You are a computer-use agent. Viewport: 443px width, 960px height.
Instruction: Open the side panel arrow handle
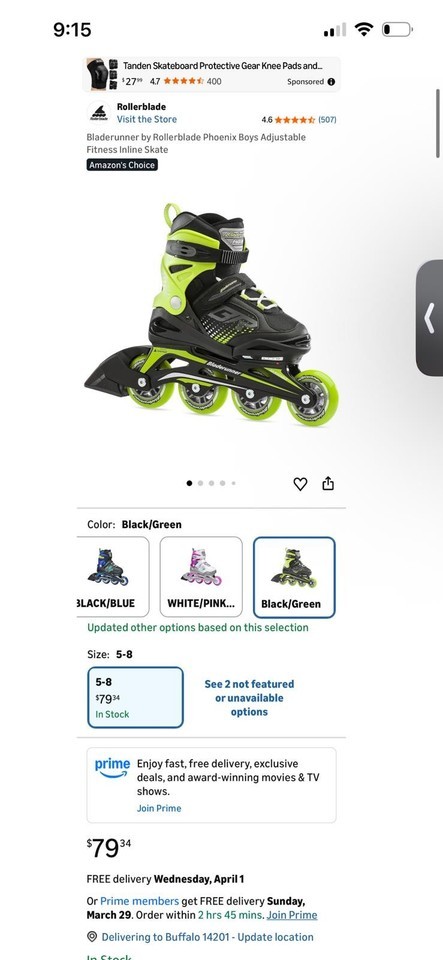pos(430,318)
